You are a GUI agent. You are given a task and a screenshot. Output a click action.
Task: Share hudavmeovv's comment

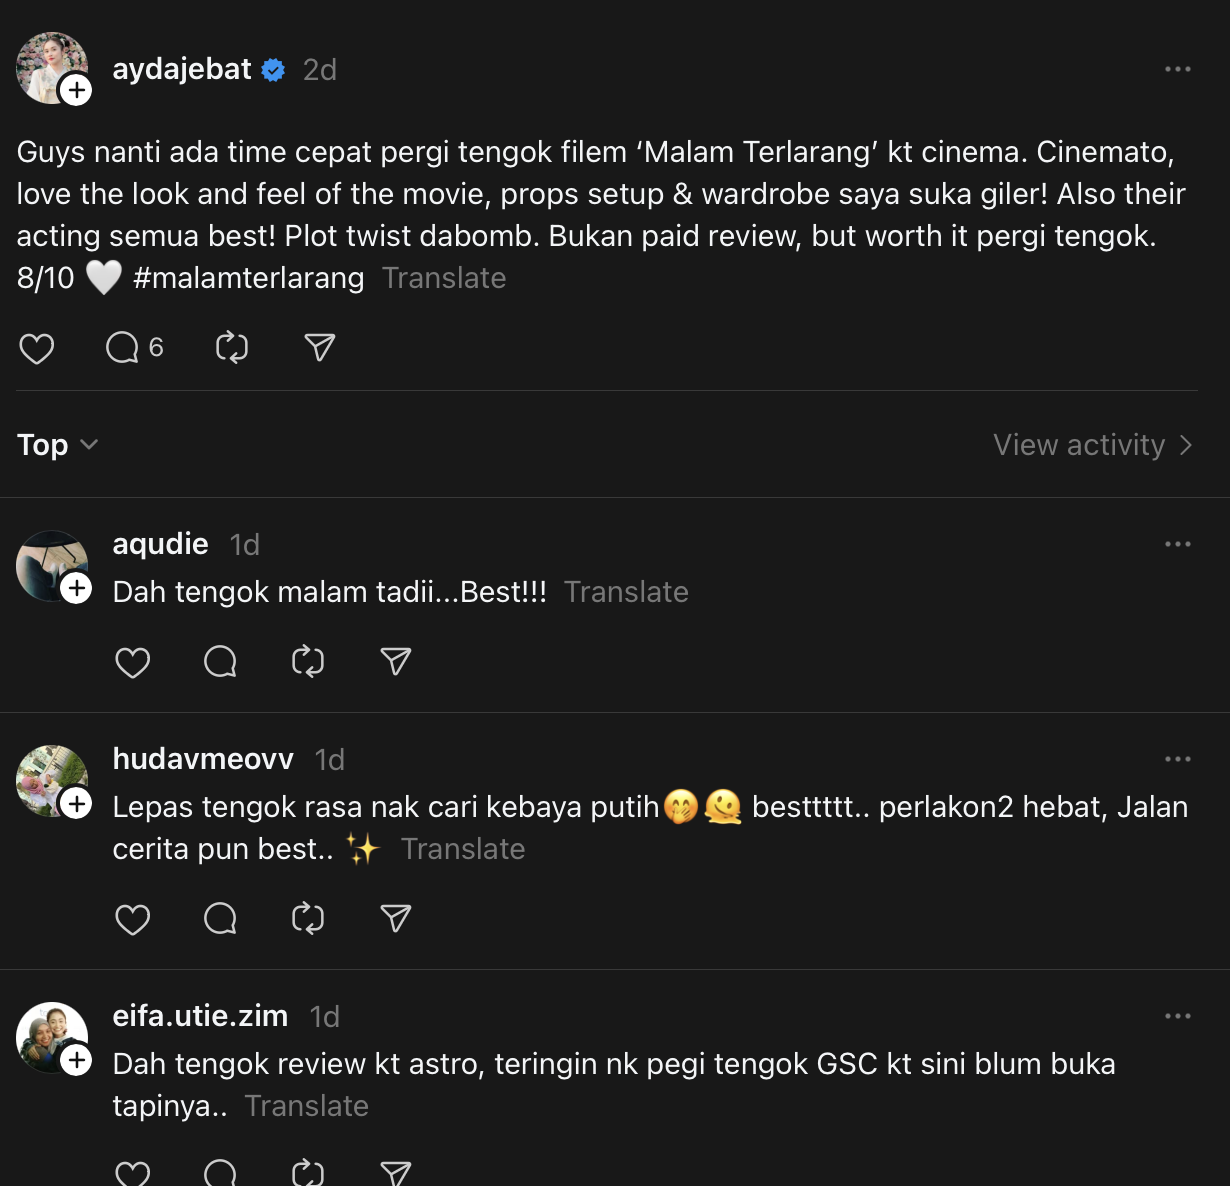coord(396,919)
